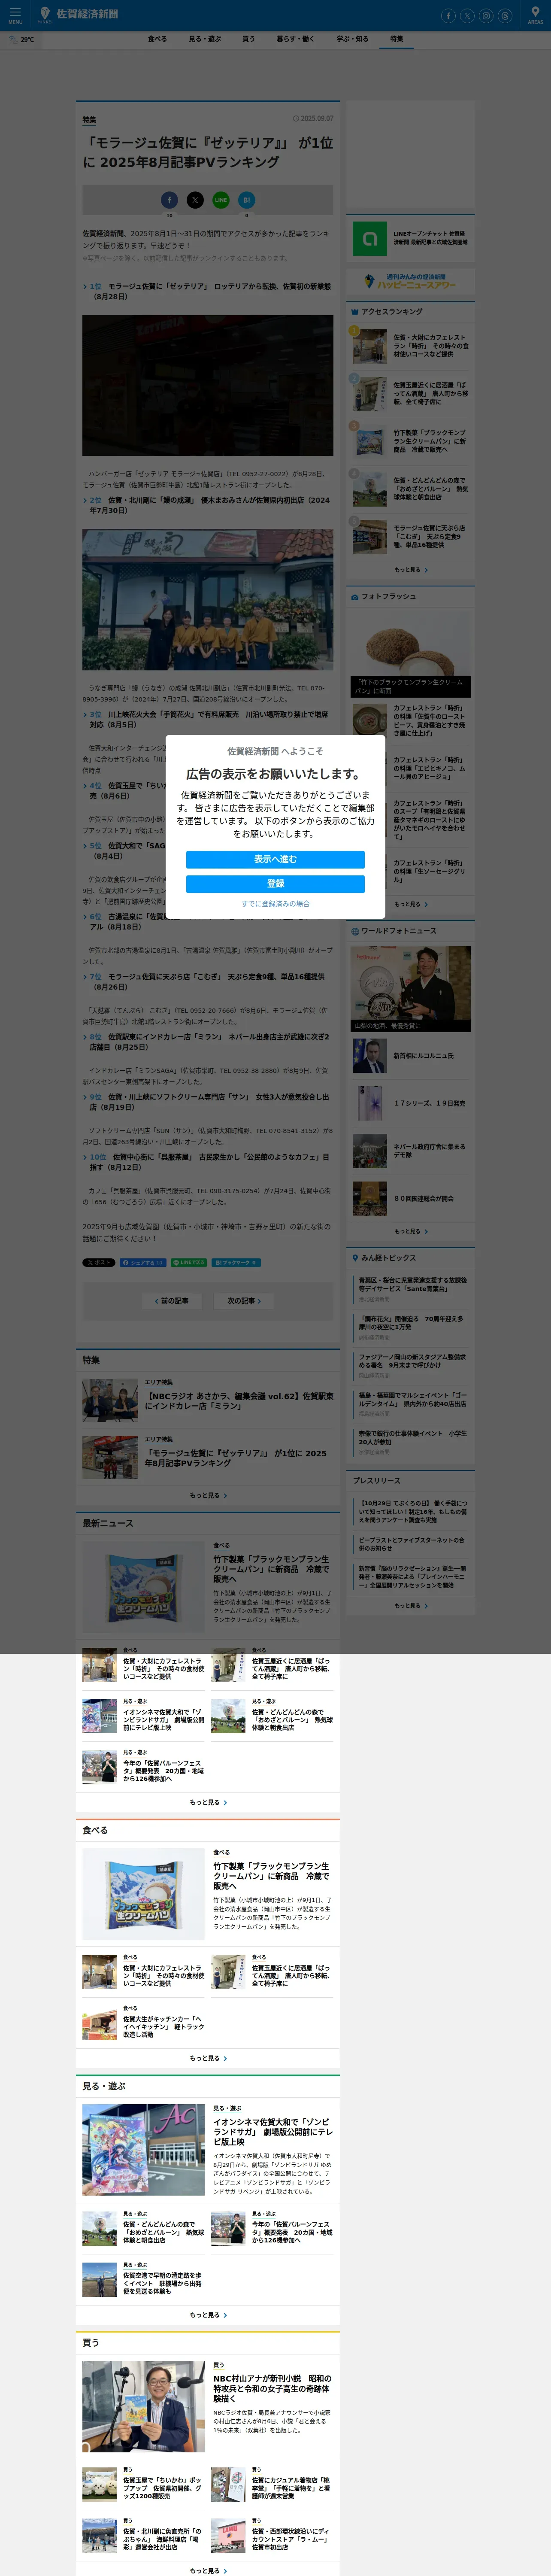Open イオンシネマ佐賀大和 ゾンビランドサガ article headline
The image size is (551, 2576).
coord(272,2131)
